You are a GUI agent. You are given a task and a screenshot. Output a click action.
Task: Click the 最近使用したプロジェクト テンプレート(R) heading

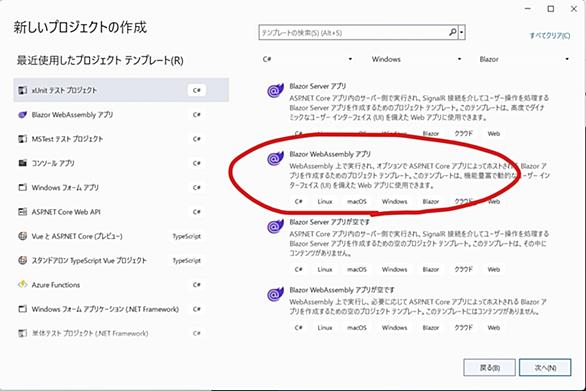100,60
